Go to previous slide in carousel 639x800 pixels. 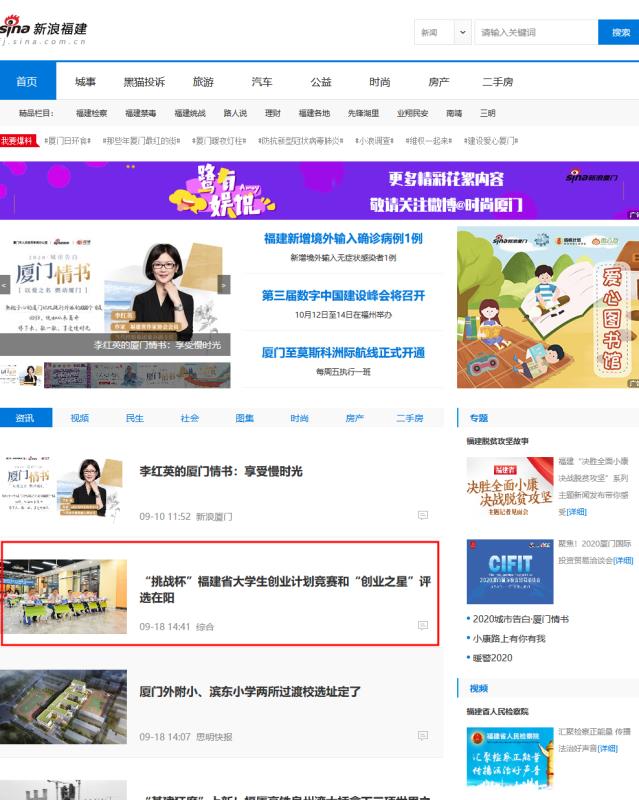[x=5, y=285]
